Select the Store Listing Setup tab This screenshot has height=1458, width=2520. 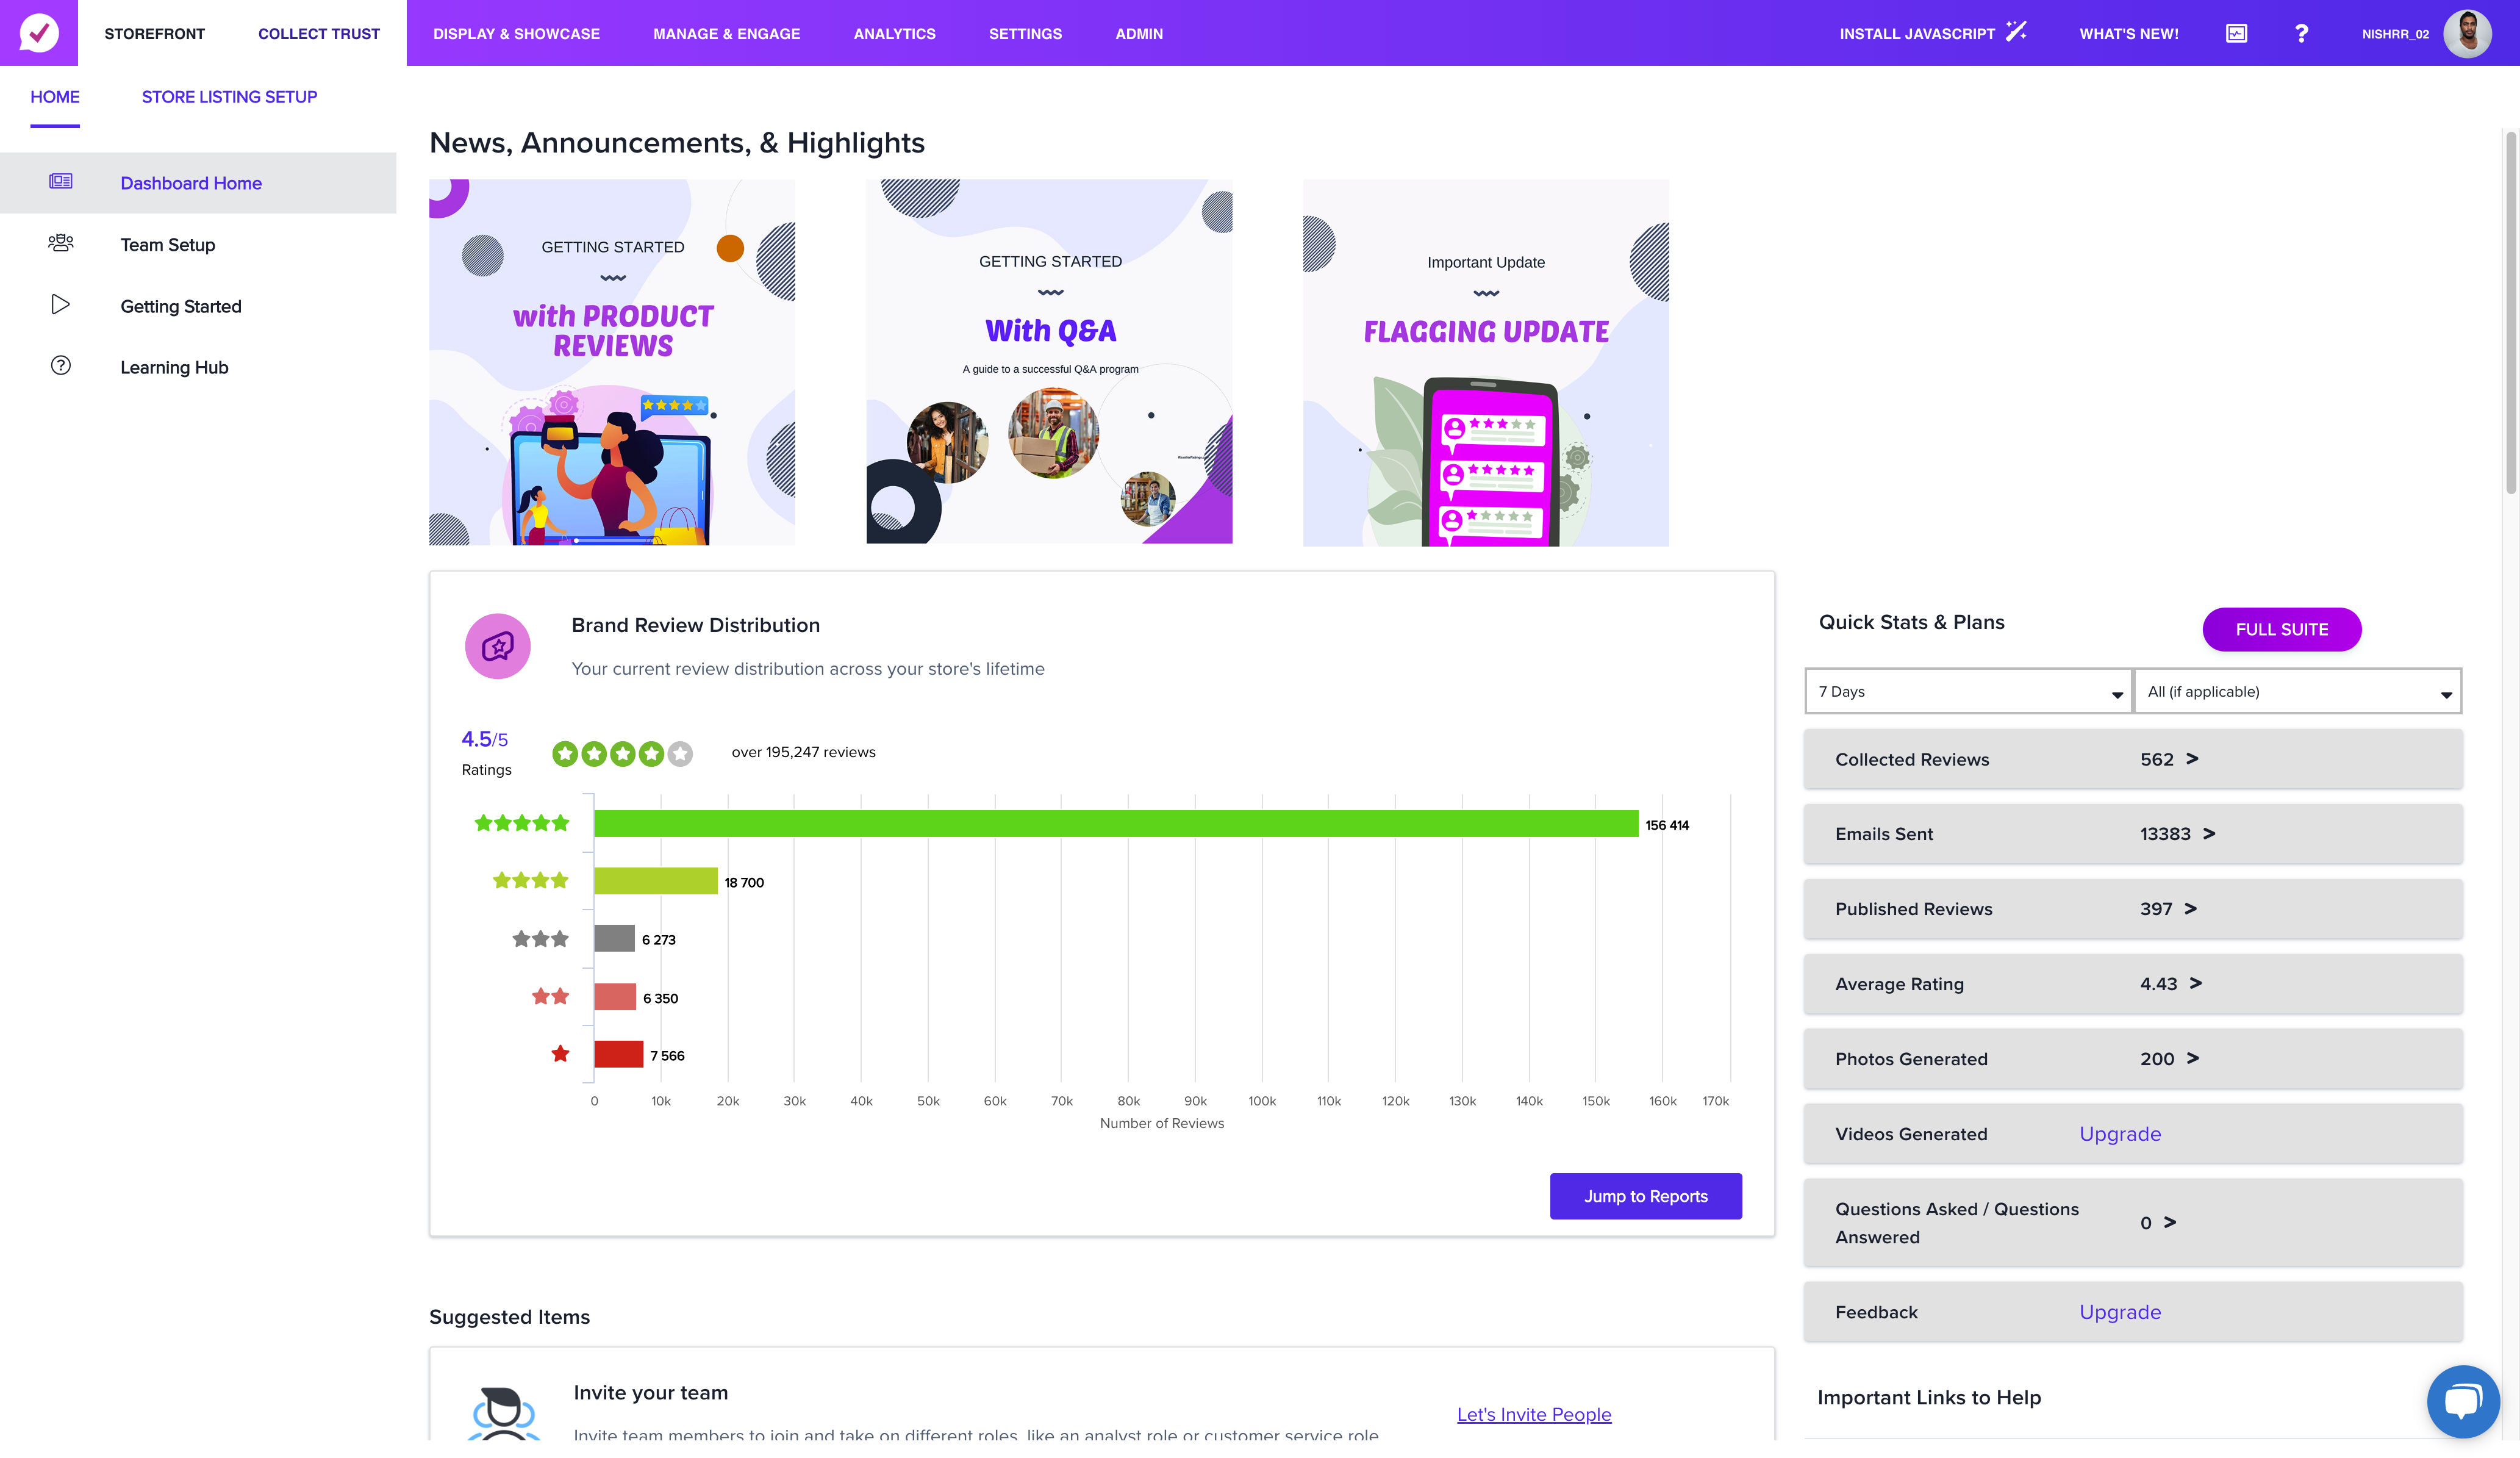[x=229, y=97]
